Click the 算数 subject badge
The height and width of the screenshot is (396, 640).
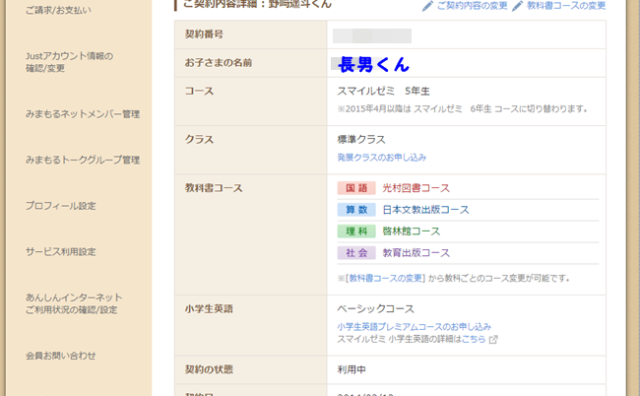(x=356, y=210)
